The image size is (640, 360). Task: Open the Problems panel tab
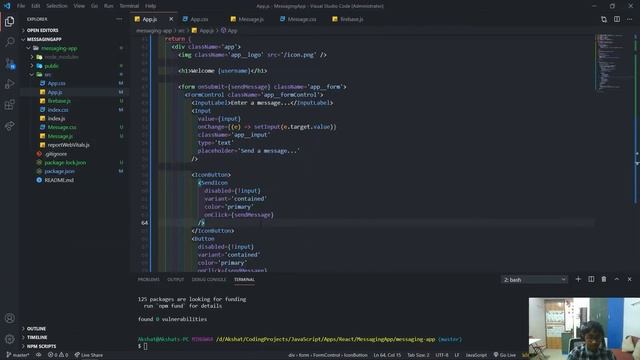click(x=149, y=280)
